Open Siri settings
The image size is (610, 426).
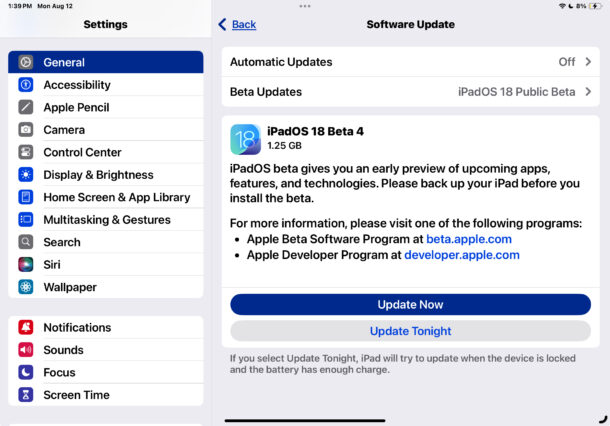[x=106, y=265]
